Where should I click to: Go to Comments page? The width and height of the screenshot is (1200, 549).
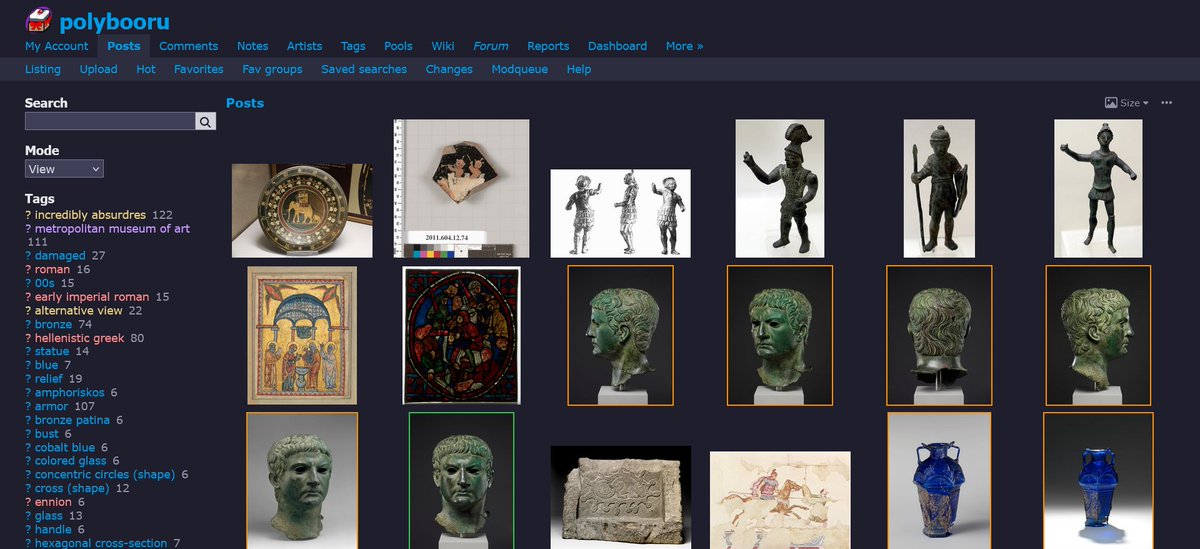click(x=188, y=46)
